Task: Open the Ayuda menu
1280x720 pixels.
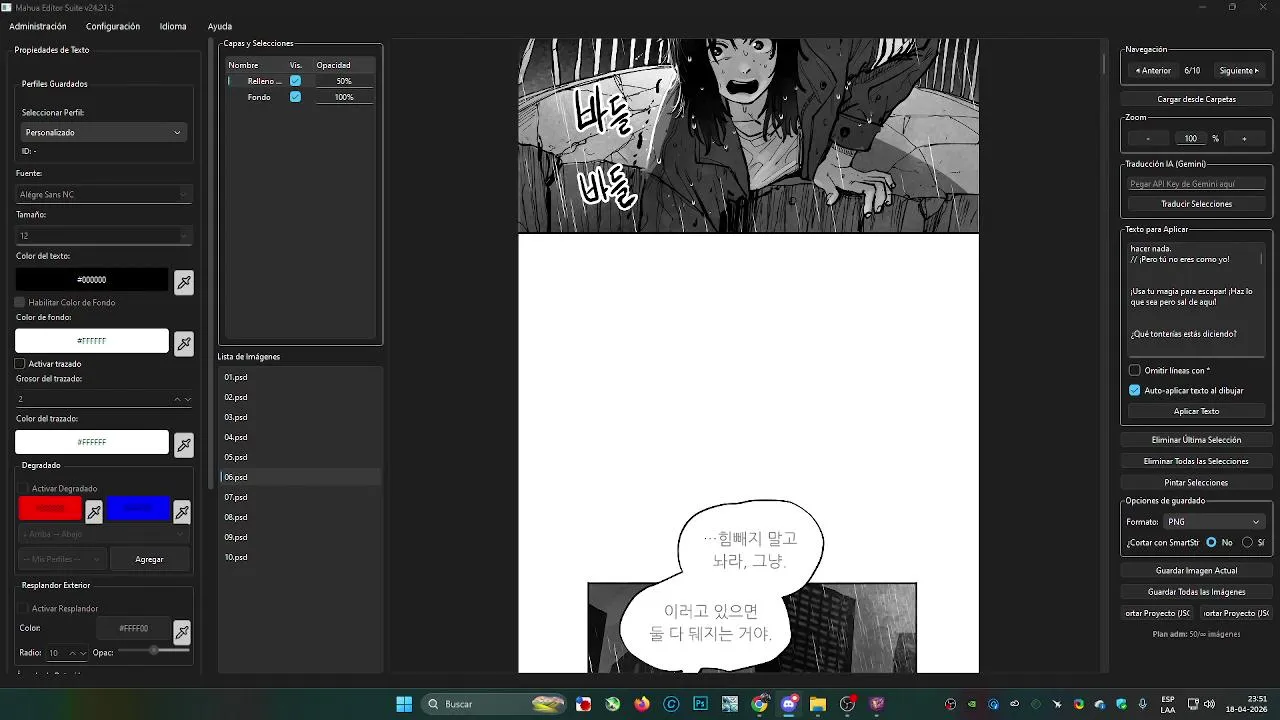Action: [x=220, y=26]
